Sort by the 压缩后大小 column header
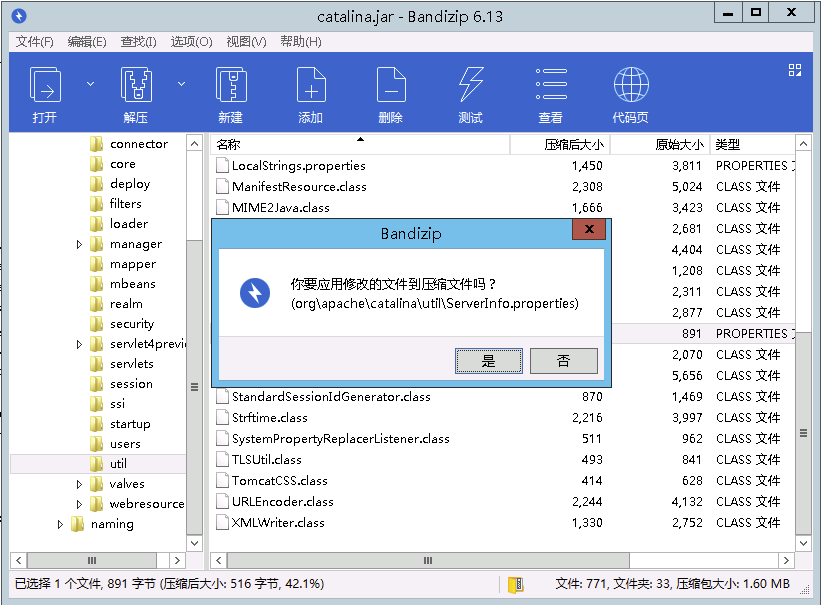Image resolution: width=822 pixels, height=605 pixels. point(560,144)
